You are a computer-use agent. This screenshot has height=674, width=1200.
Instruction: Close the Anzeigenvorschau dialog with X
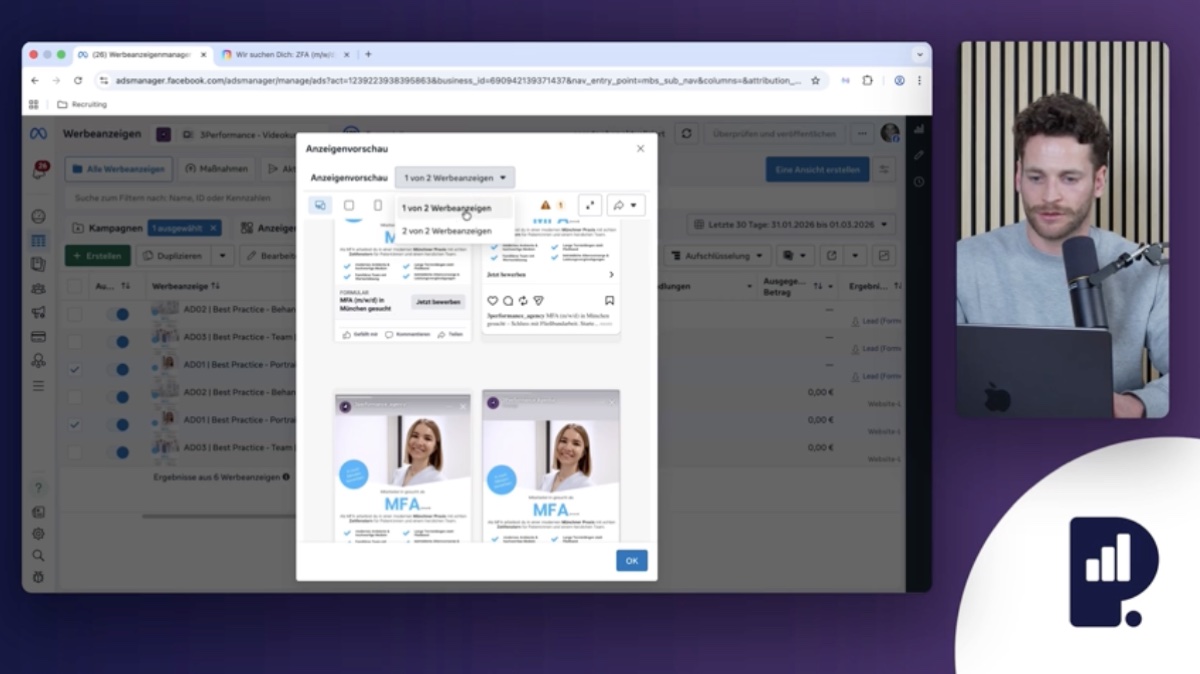pyautogui.click(x=640, y=149)
